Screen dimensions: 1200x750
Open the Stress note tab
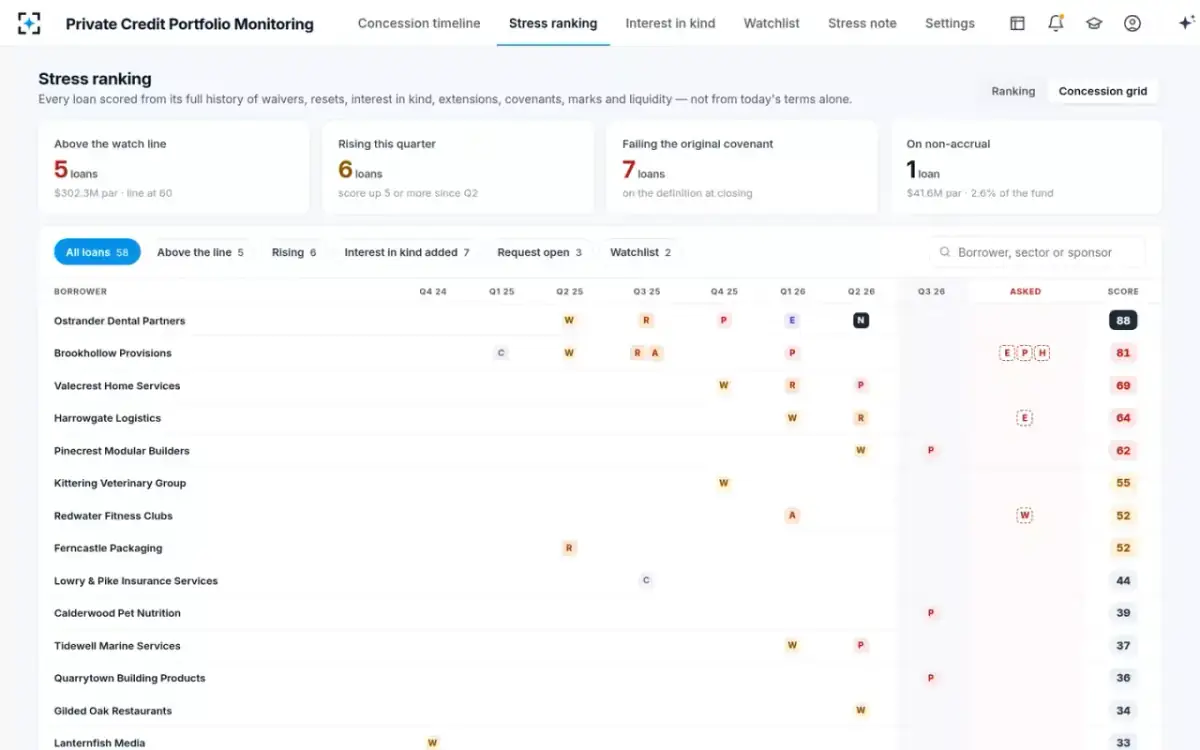[x=862, y=23]
